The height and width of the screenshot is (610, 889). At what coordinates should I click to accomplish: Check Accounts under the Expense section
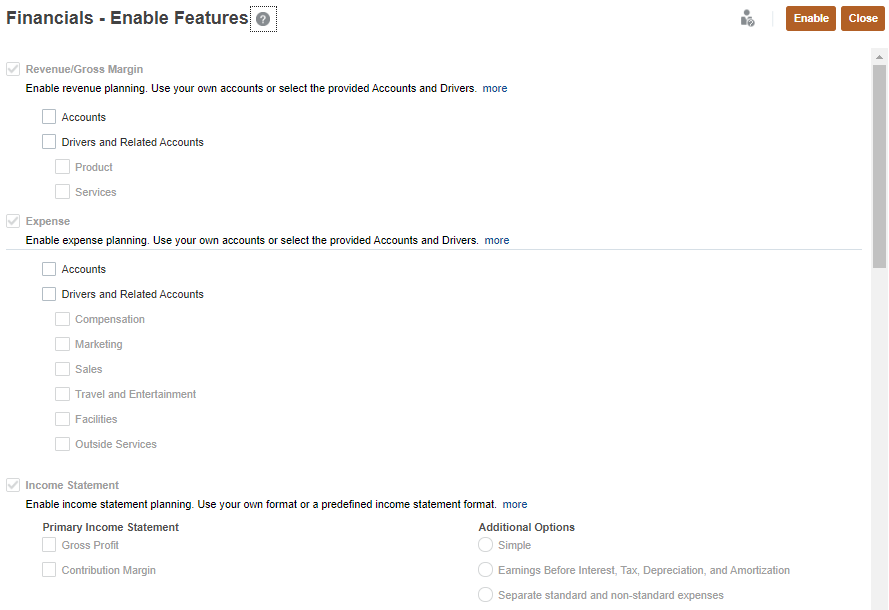(48, 268)
